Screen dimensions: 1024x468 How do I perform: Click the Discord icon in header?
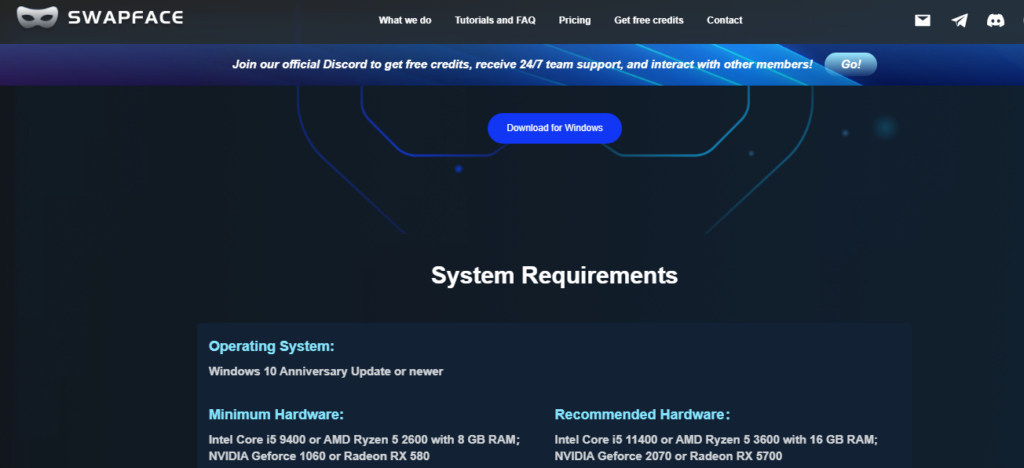click(x=995, y=20)
